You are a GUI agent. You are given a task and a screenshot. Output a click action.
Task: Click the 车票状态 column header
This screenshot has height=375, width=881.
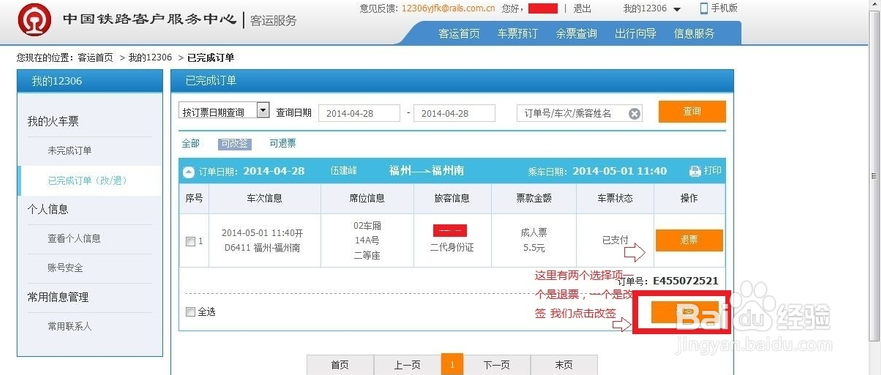click(x=615, y=198)
